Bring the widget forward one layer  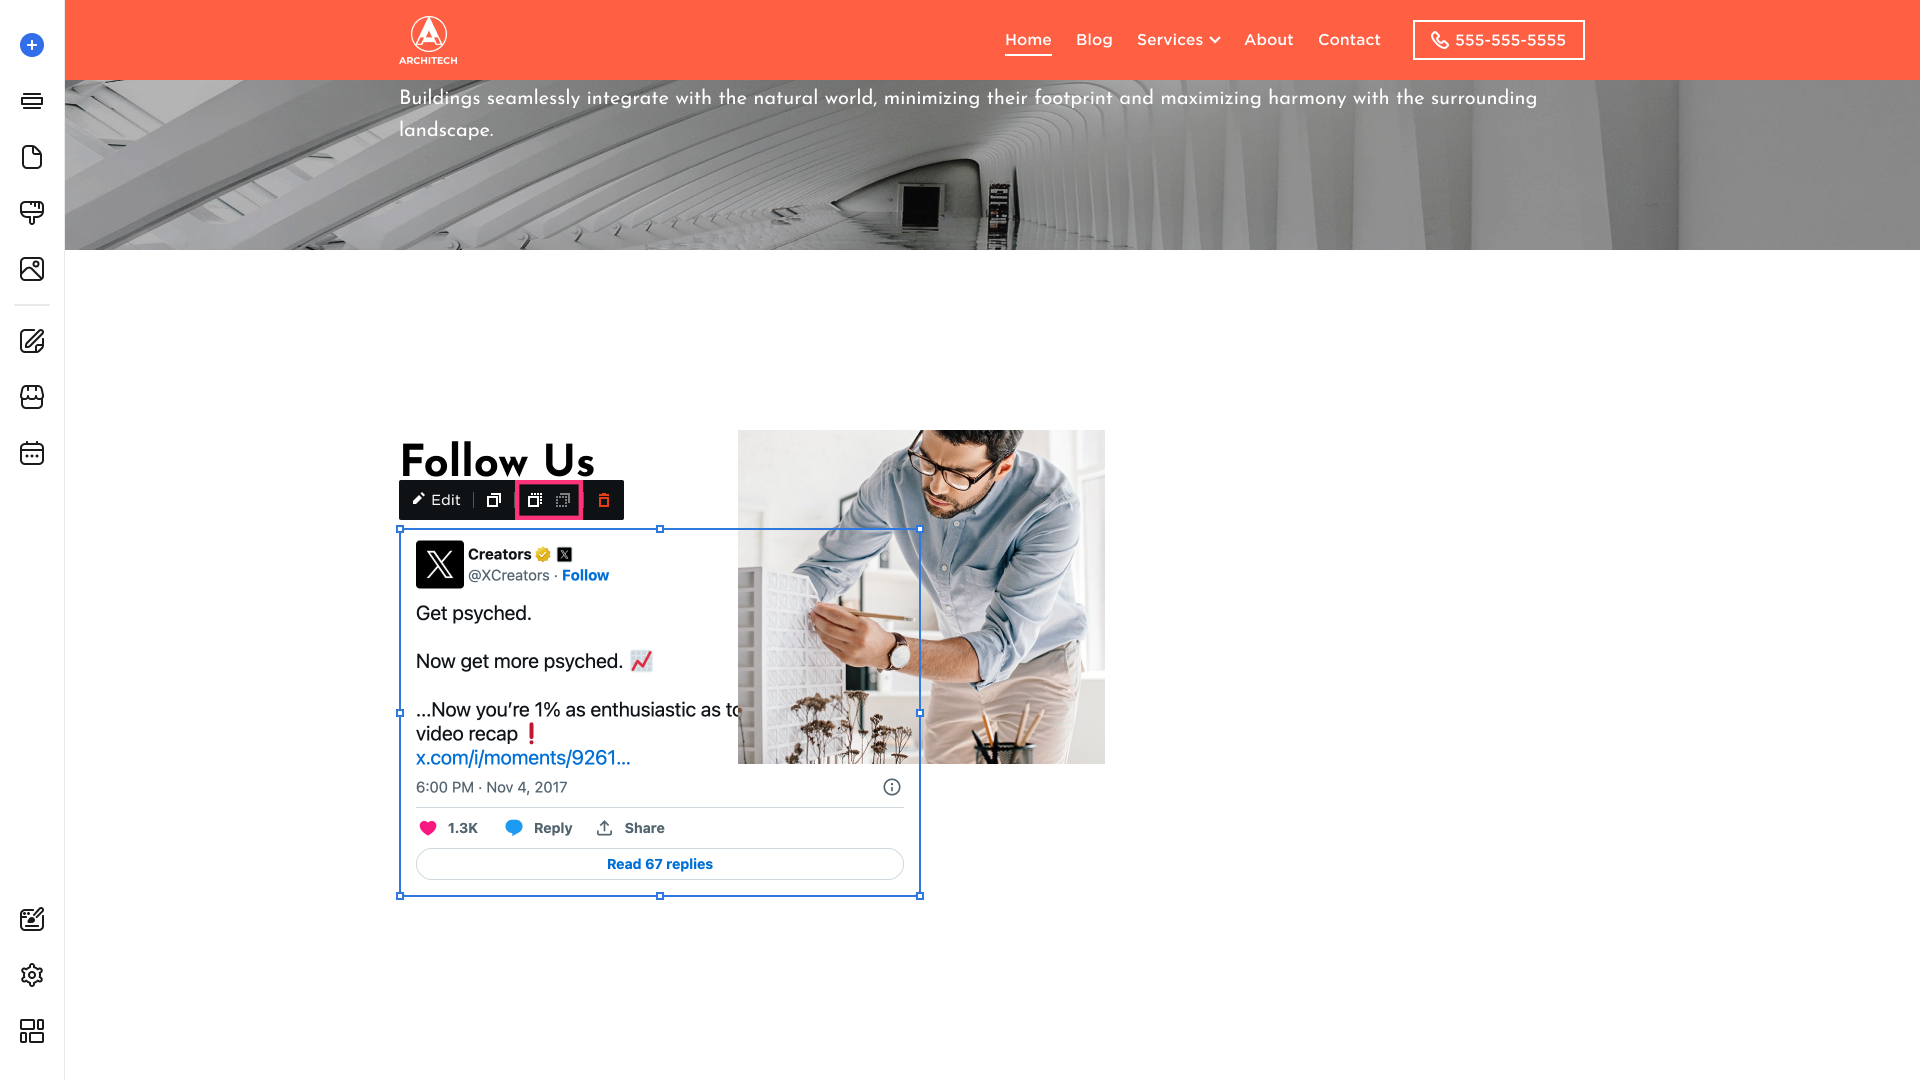[535, 500]
